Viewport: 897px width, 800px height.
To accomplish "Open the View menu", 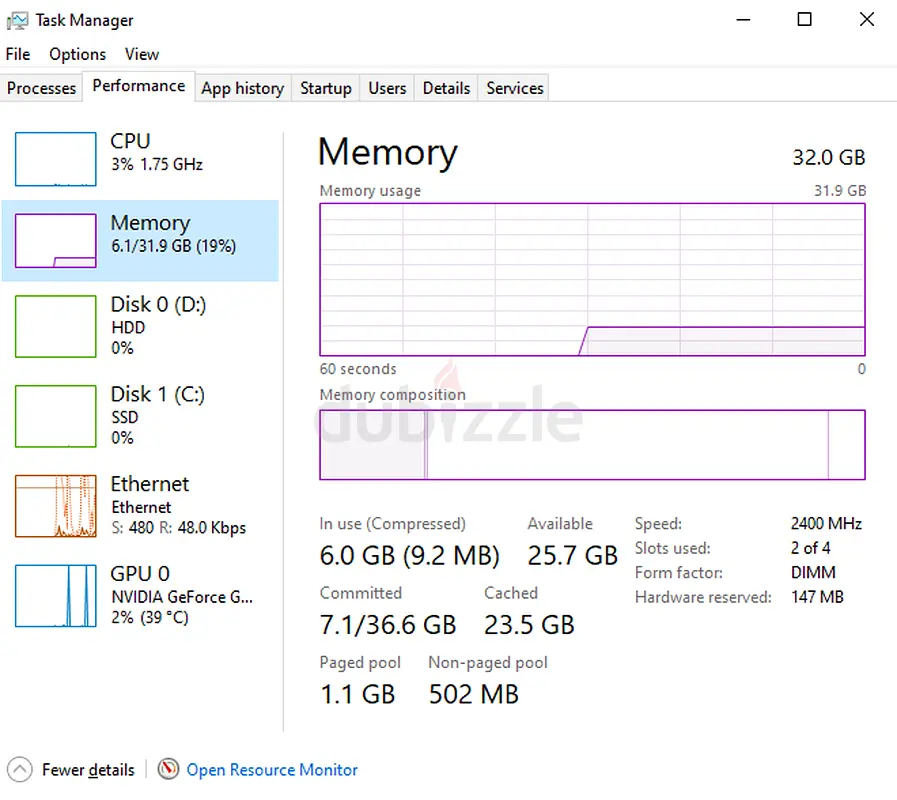I will pos(142,54).
